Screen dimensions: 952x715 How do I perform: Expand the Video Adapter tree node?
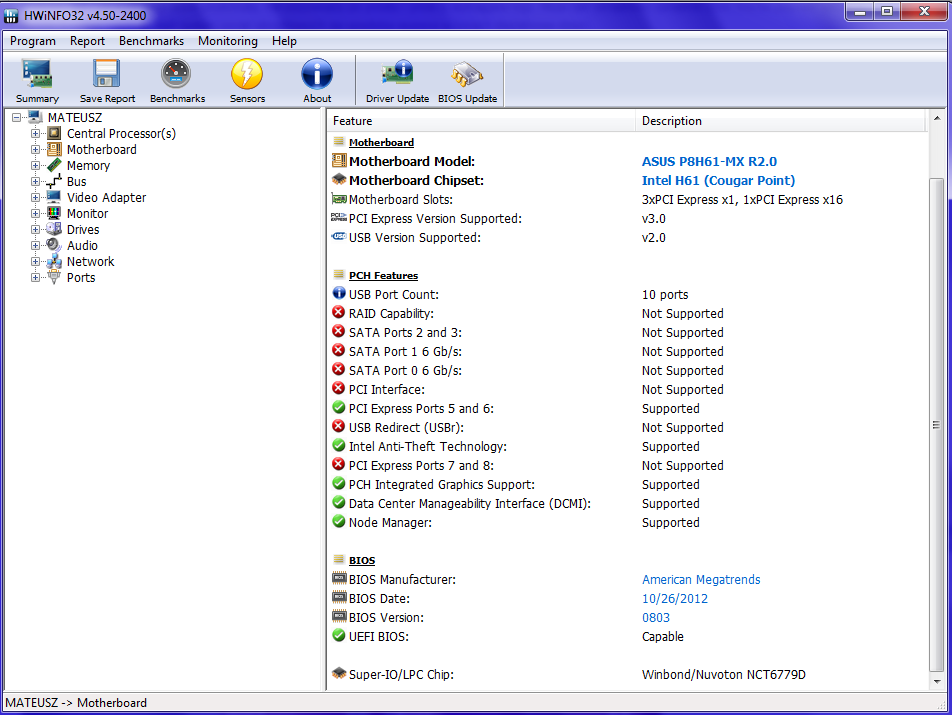(x=35, y=197)
